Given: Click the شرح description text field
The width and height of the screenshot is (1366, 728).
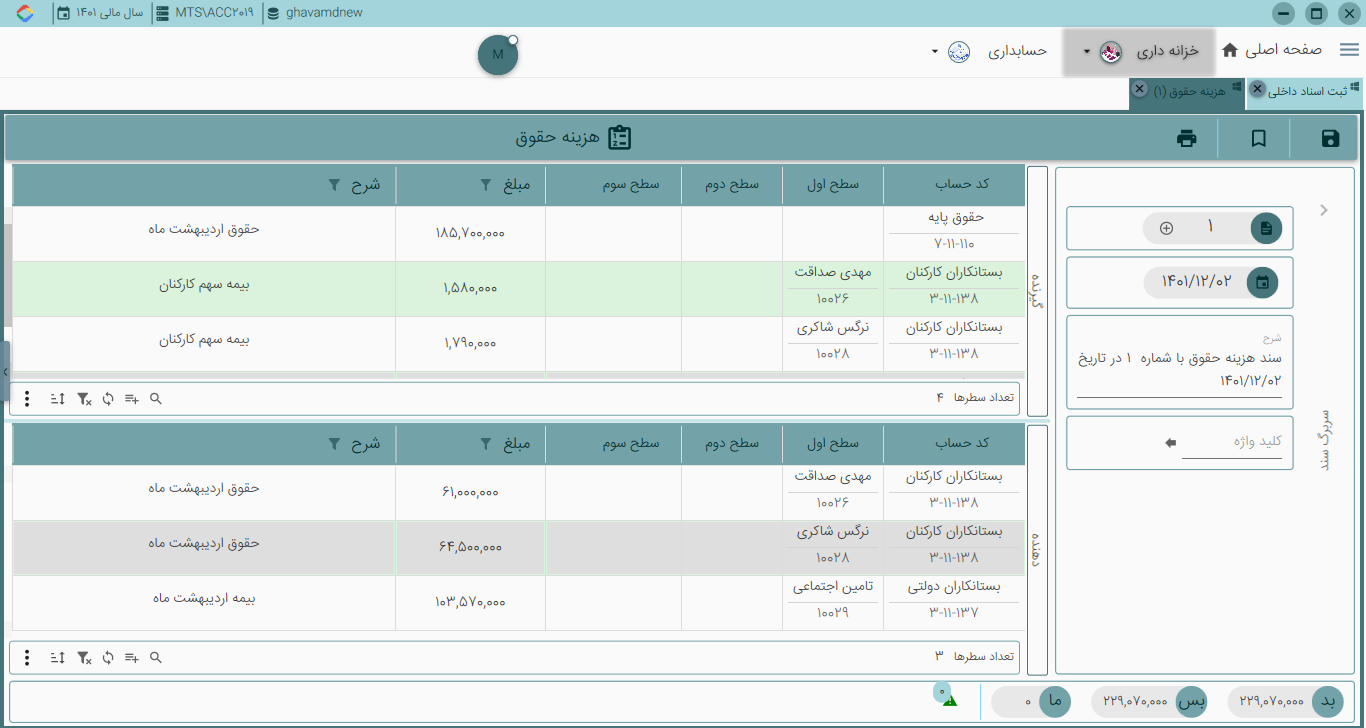Looking at the screenshot, I should coord(1180,369).
